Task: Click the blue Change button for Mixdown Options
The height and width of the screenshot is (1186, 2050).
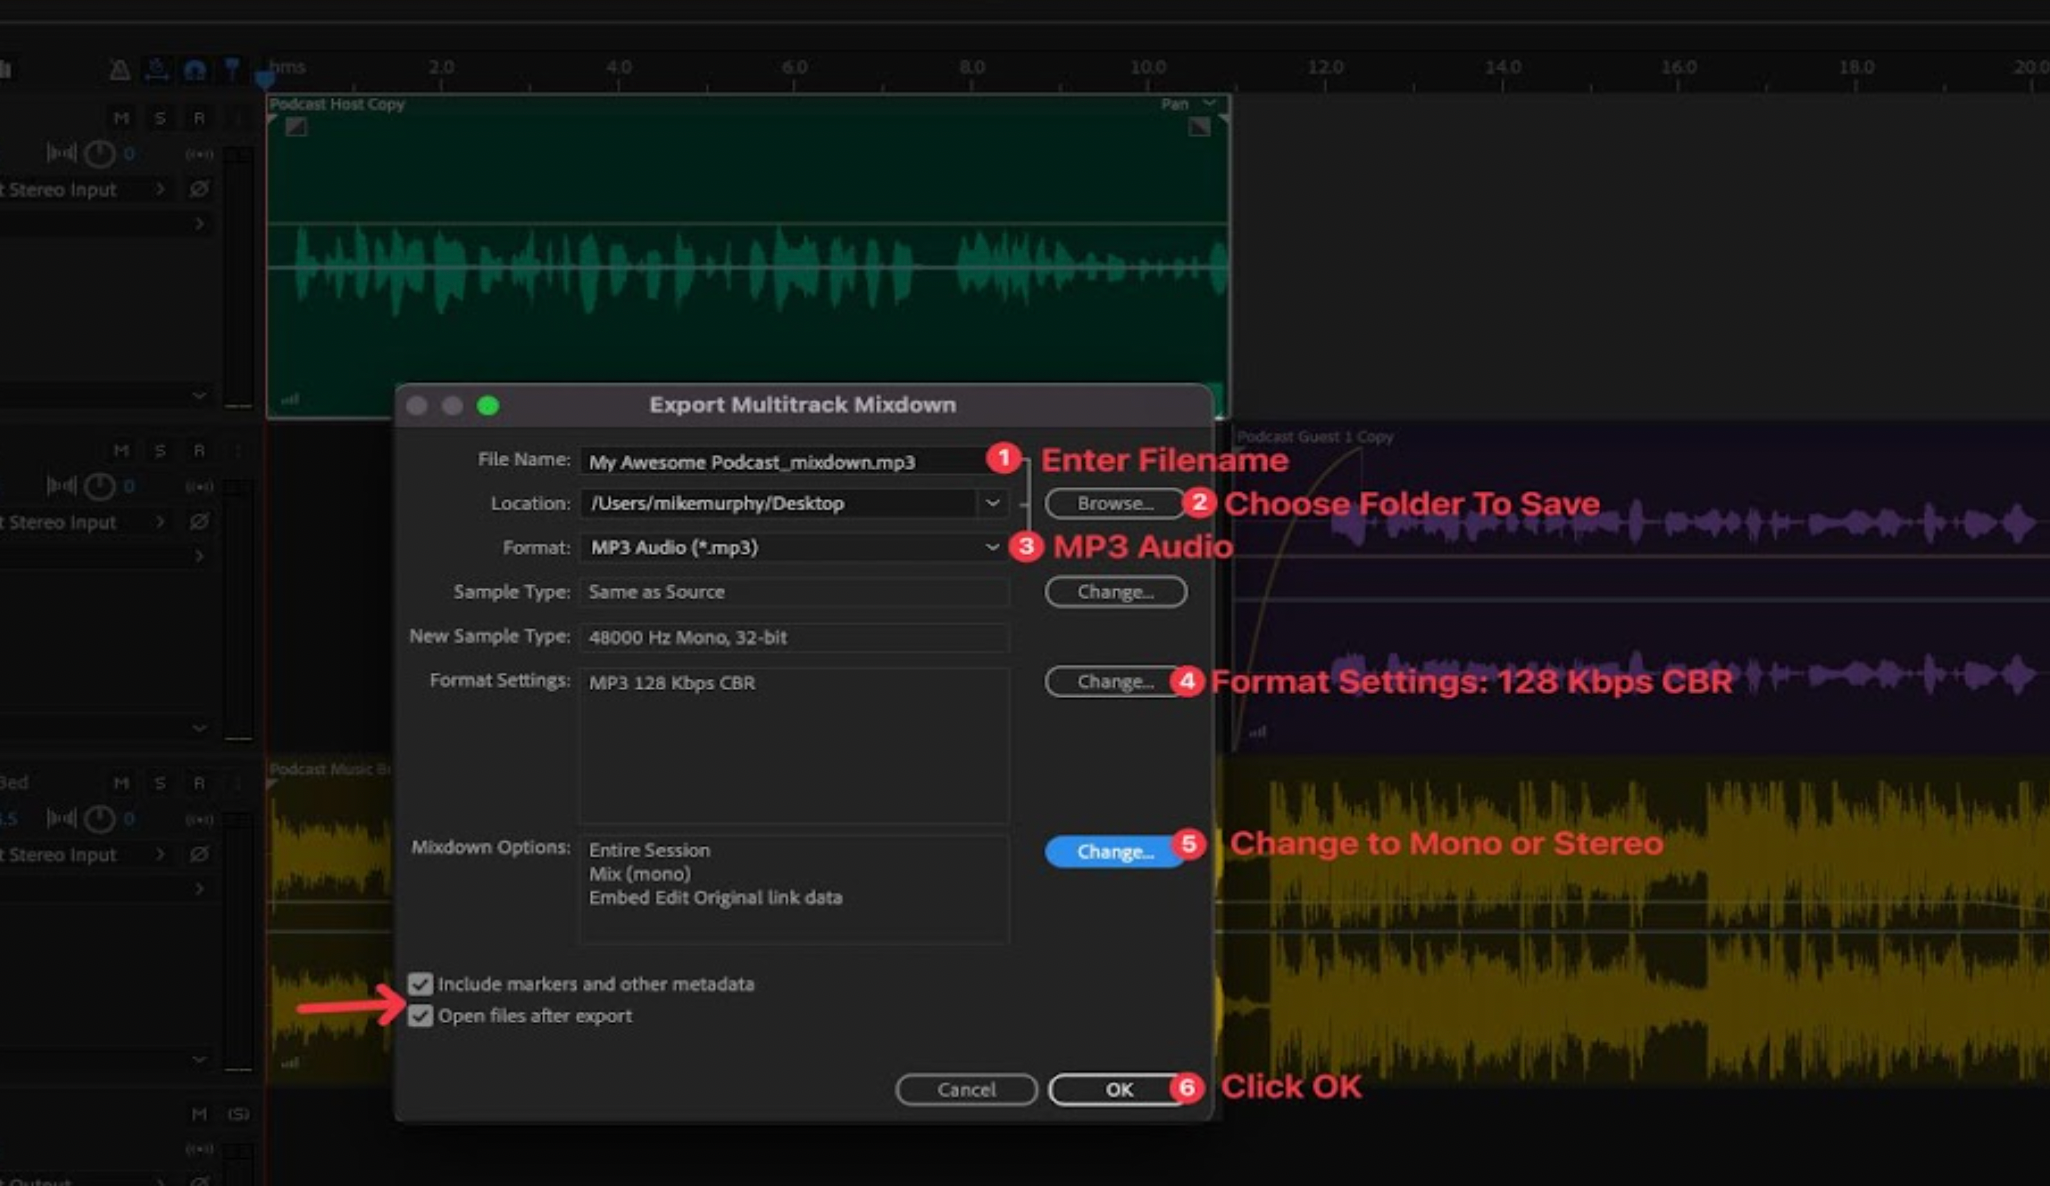Action: [x=1114, y=852]
